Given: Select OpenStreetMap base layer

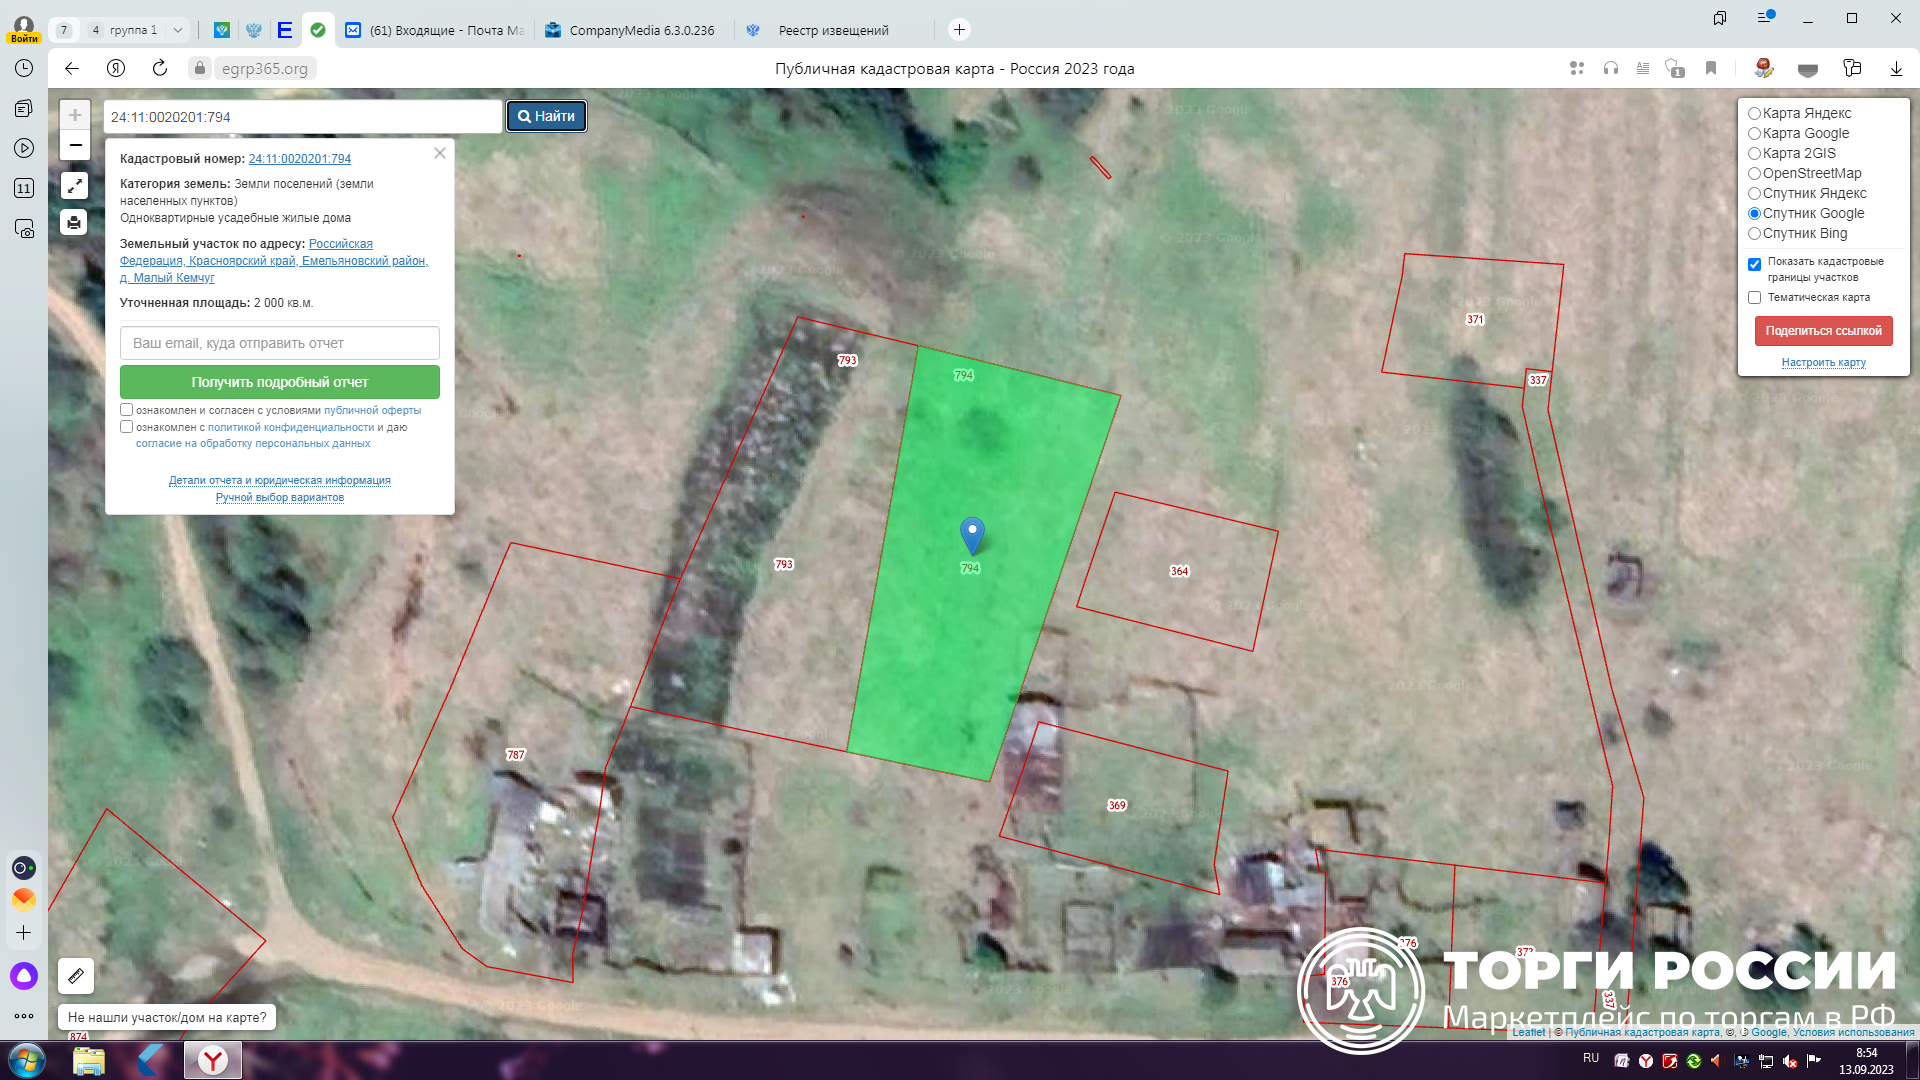Looking at the screenshot, I should coord(1754,174).
